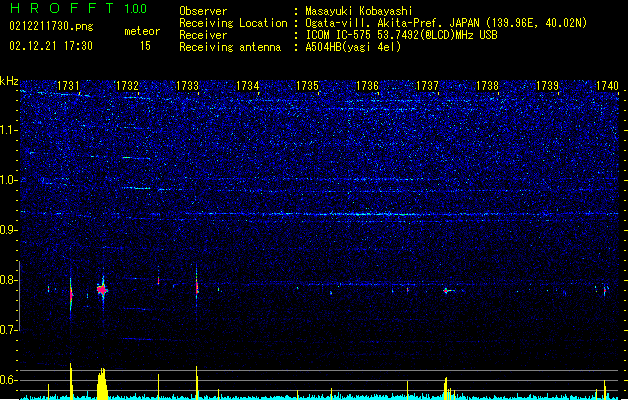Click the 'Observer' field label

point(203,11)
